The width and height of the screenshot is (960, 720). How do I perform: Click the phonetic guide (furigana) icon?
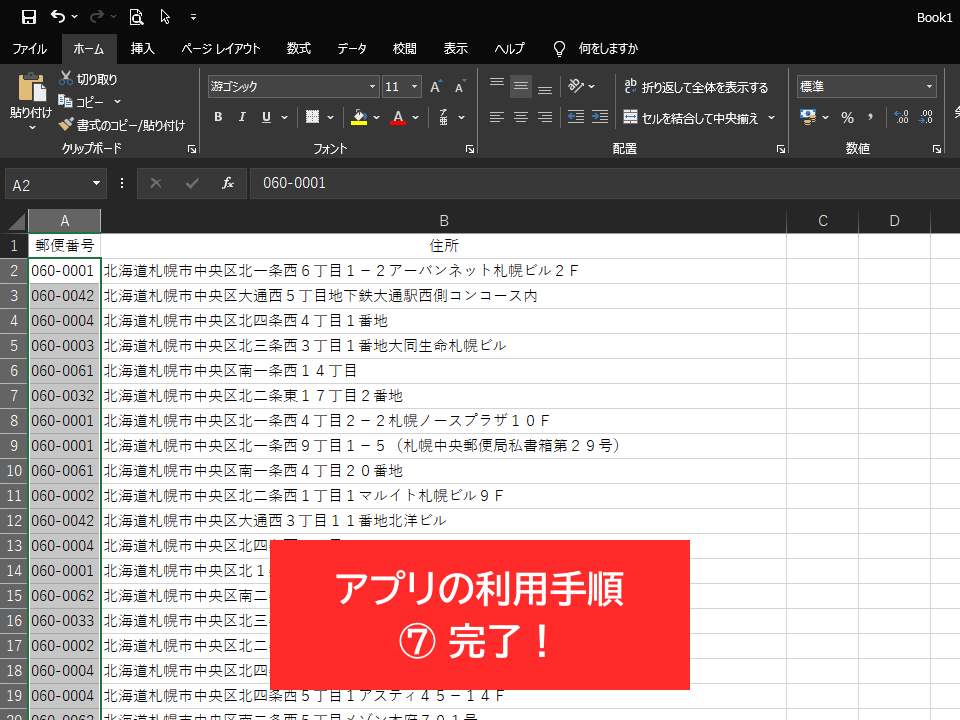coord(443,117)
